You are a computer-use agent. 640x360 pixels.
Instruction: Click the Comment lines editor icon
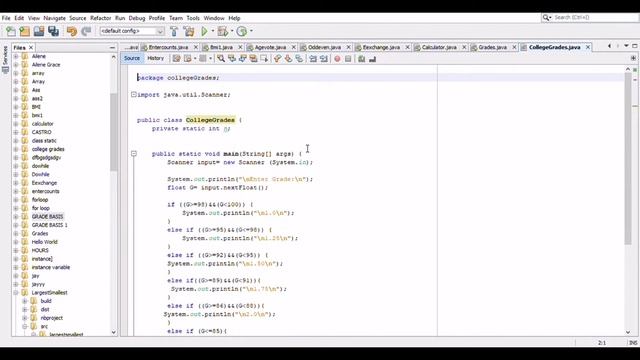tap(361, 59)
